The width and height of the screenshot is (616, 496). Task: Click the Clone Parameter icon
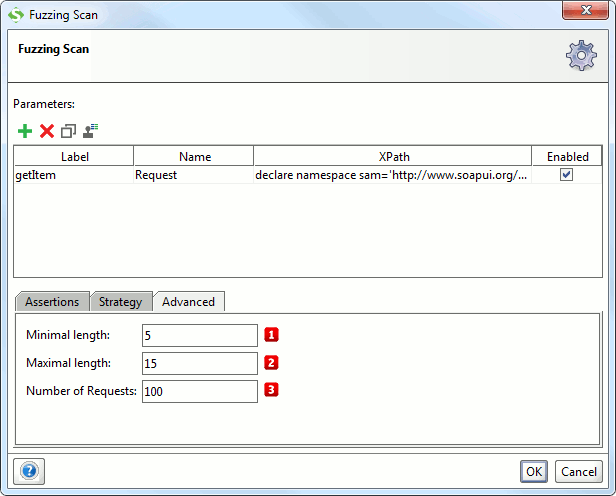coord(68,131)
